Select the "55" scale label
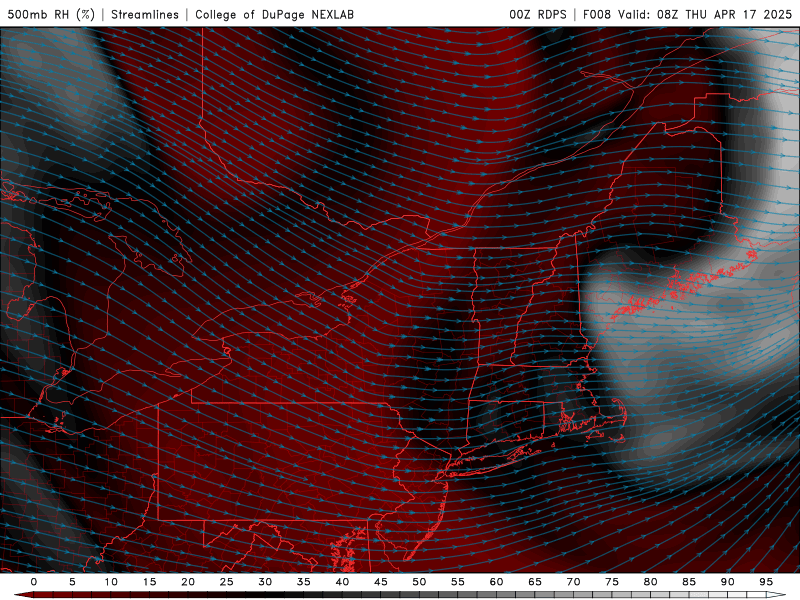This screenshot has height=600, width=800. pos(457,582)
